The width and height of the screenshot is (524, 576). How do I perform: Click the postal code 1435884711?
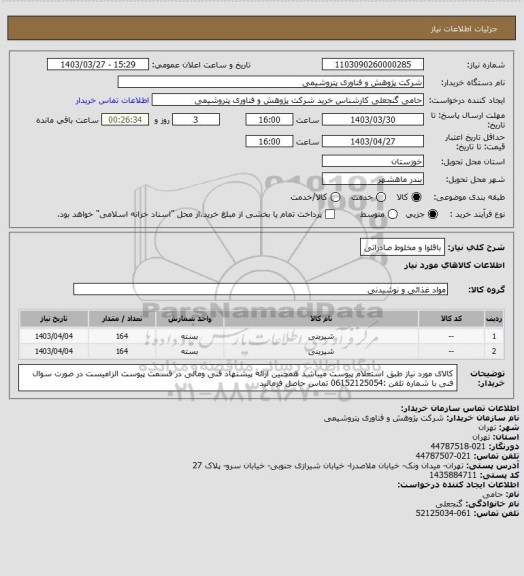[x=453, y=475]
